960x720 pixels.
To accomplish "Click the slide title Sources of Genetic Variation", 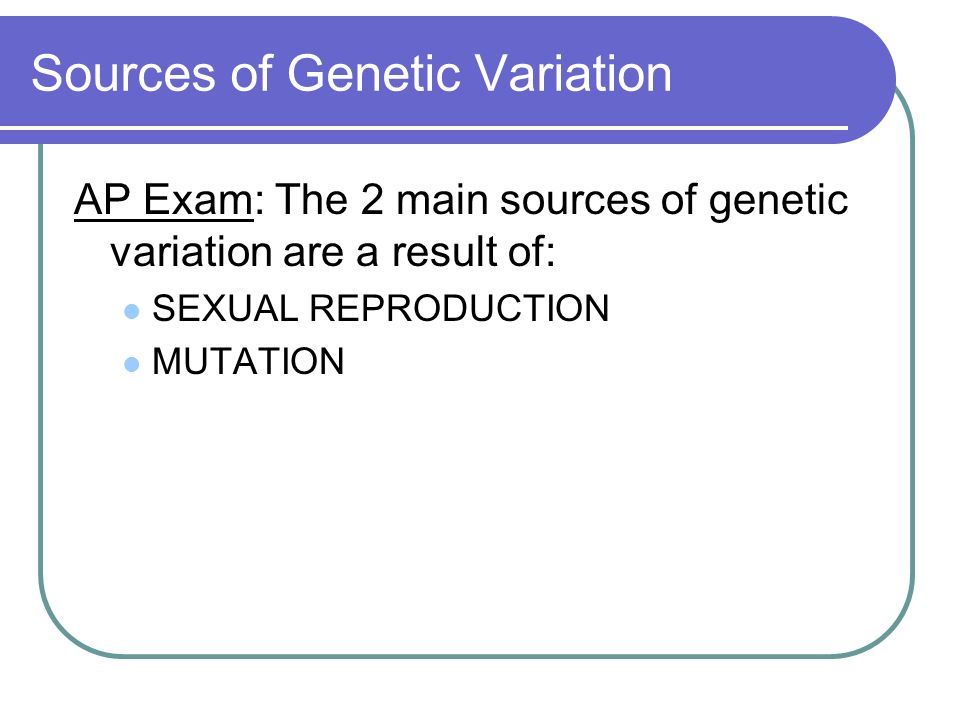I will (x=351, y=73).
